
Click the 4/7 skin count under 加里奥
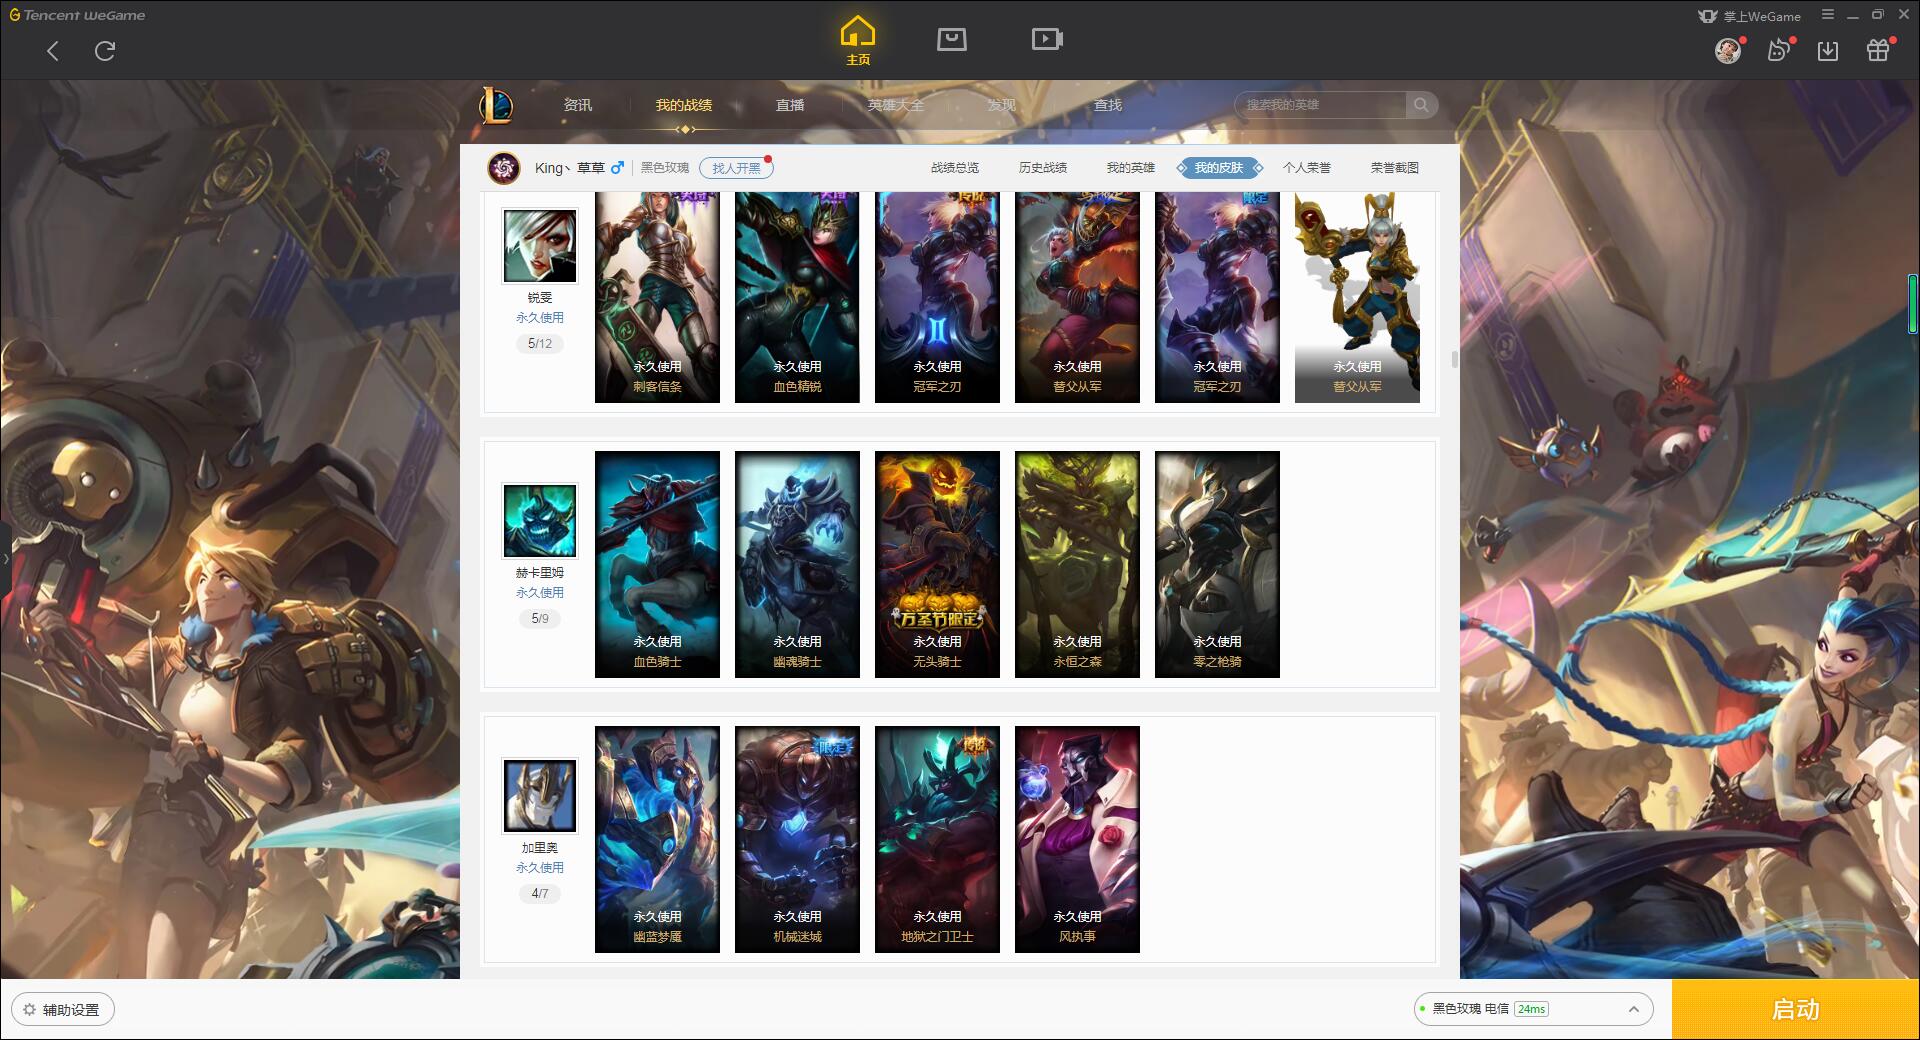pos(539,894)
